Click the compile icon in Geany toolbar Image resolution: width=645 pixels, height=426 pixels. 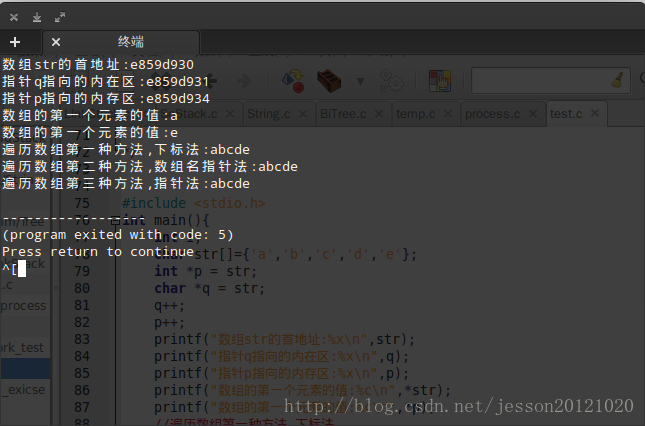pyautogui.click(x=293, y=81)
